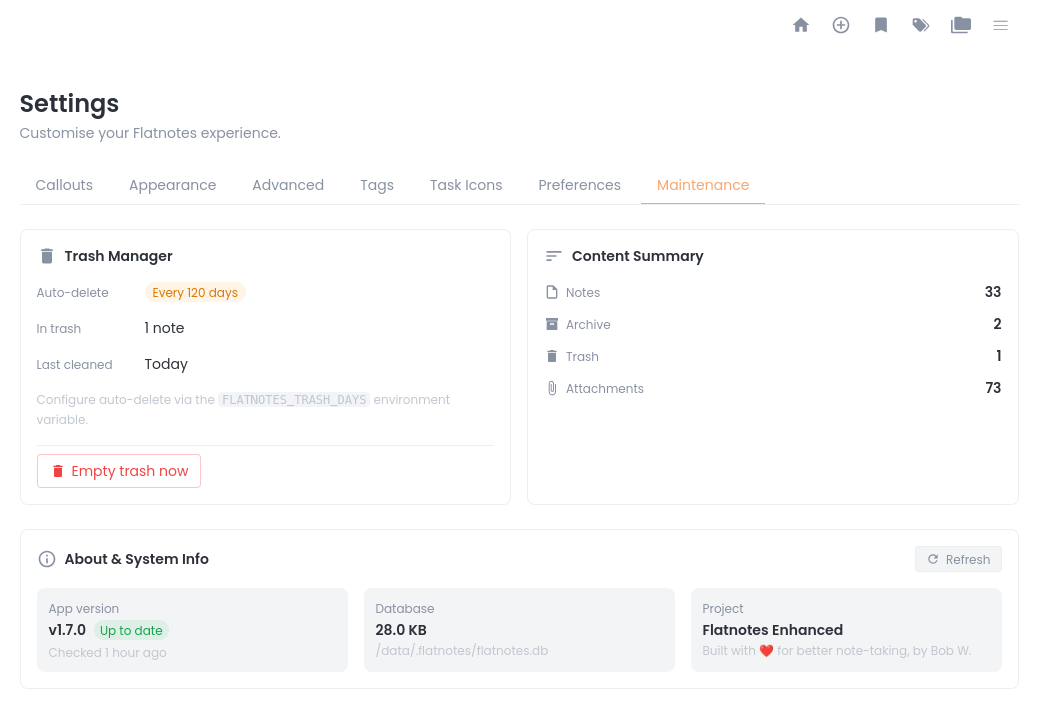Open folders icon in top bar
The width and height of the screenshot is (1039, 703).
pos(960,25)
